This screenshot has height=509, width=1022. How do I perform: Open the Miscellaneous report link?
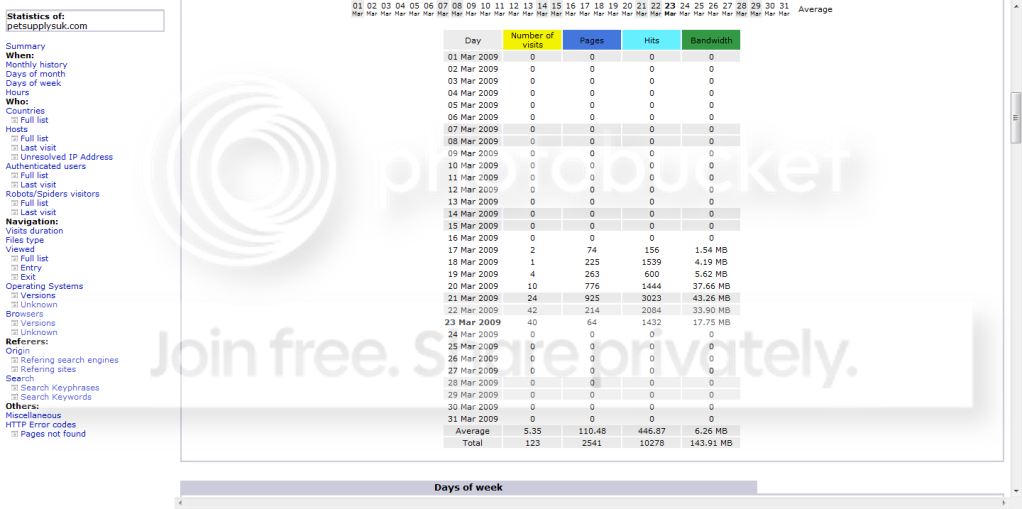pos(33,415)
